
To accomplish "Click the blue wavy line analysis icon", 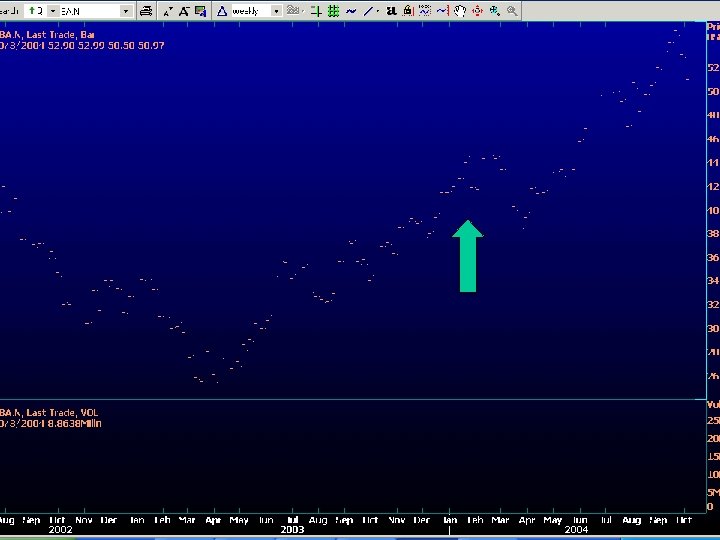I will pyautogui.click(x=351, y=11).
